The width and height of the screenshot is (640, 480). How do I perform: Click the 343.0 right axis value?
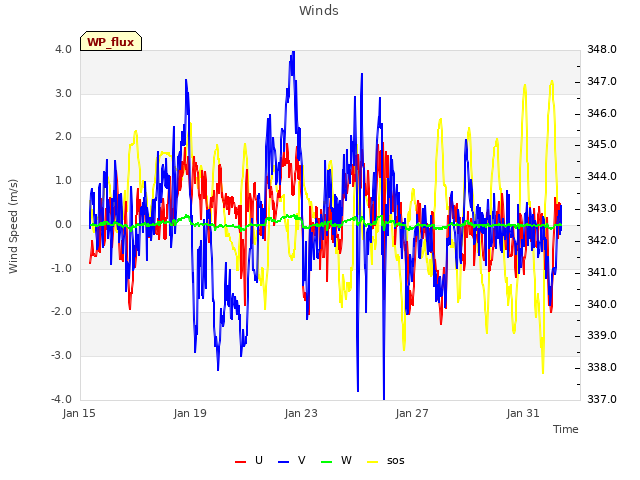coord(602,209)
